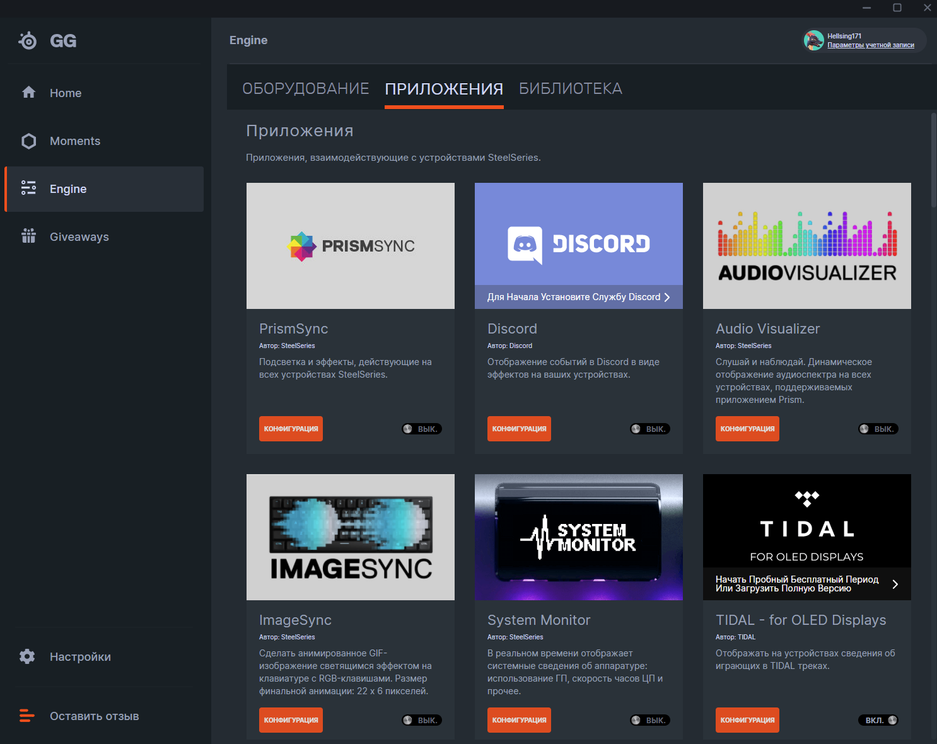Select Giveaways in the sidebar
Image resolution: width=937 pixels, height=744 pixels.
[x=104, y=237]
